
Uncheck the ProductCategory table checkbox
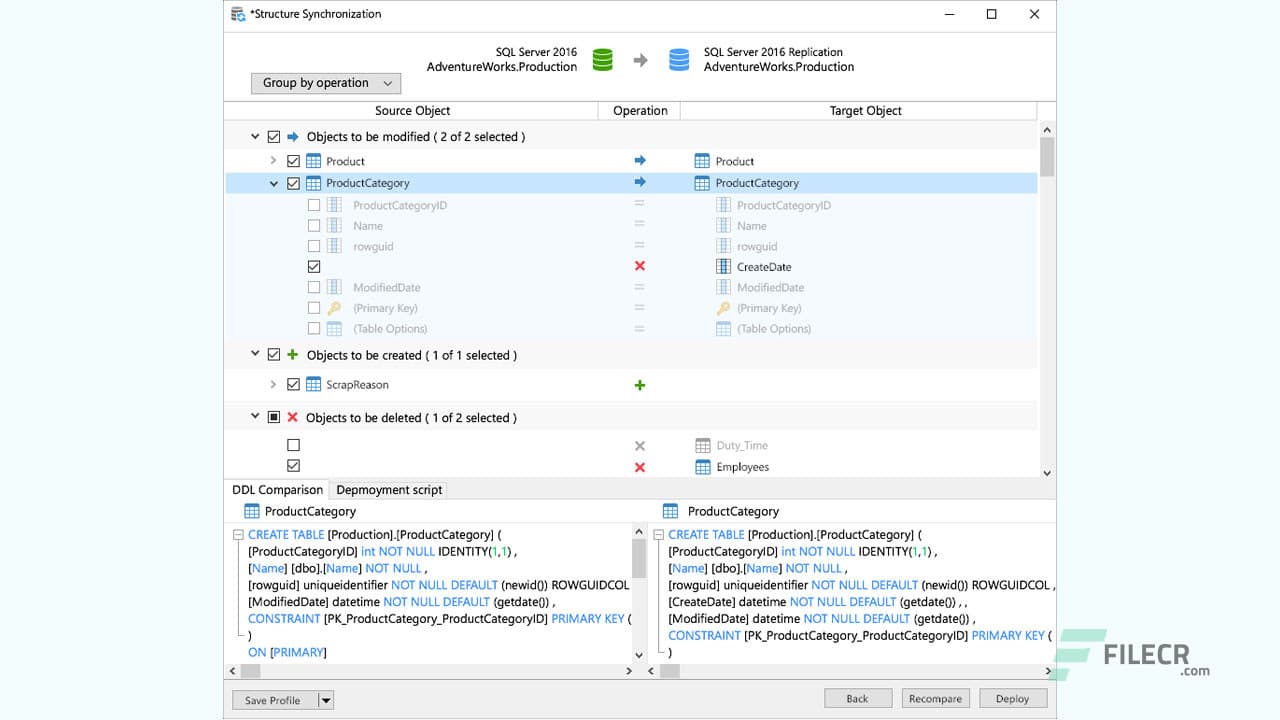pyautogui.click(x=293, y=183)
